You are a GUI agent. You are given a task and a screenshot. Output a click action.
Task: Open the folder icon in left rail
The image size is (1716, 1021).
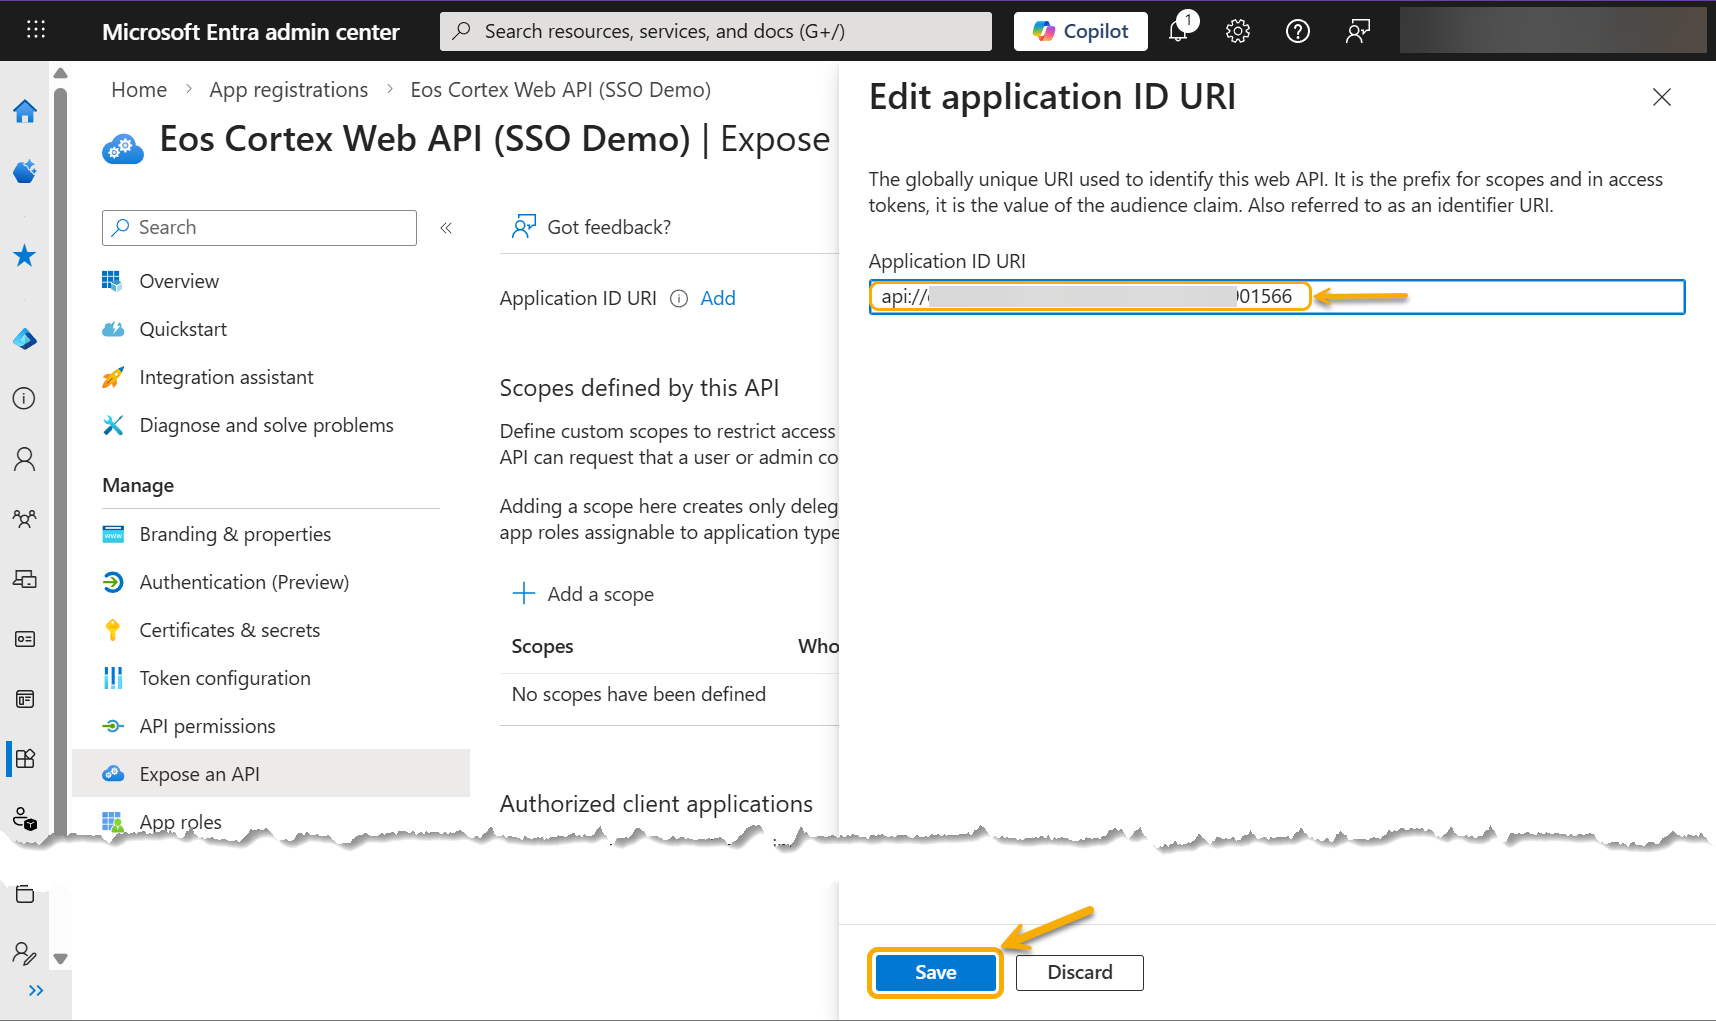tap(25, 894)
